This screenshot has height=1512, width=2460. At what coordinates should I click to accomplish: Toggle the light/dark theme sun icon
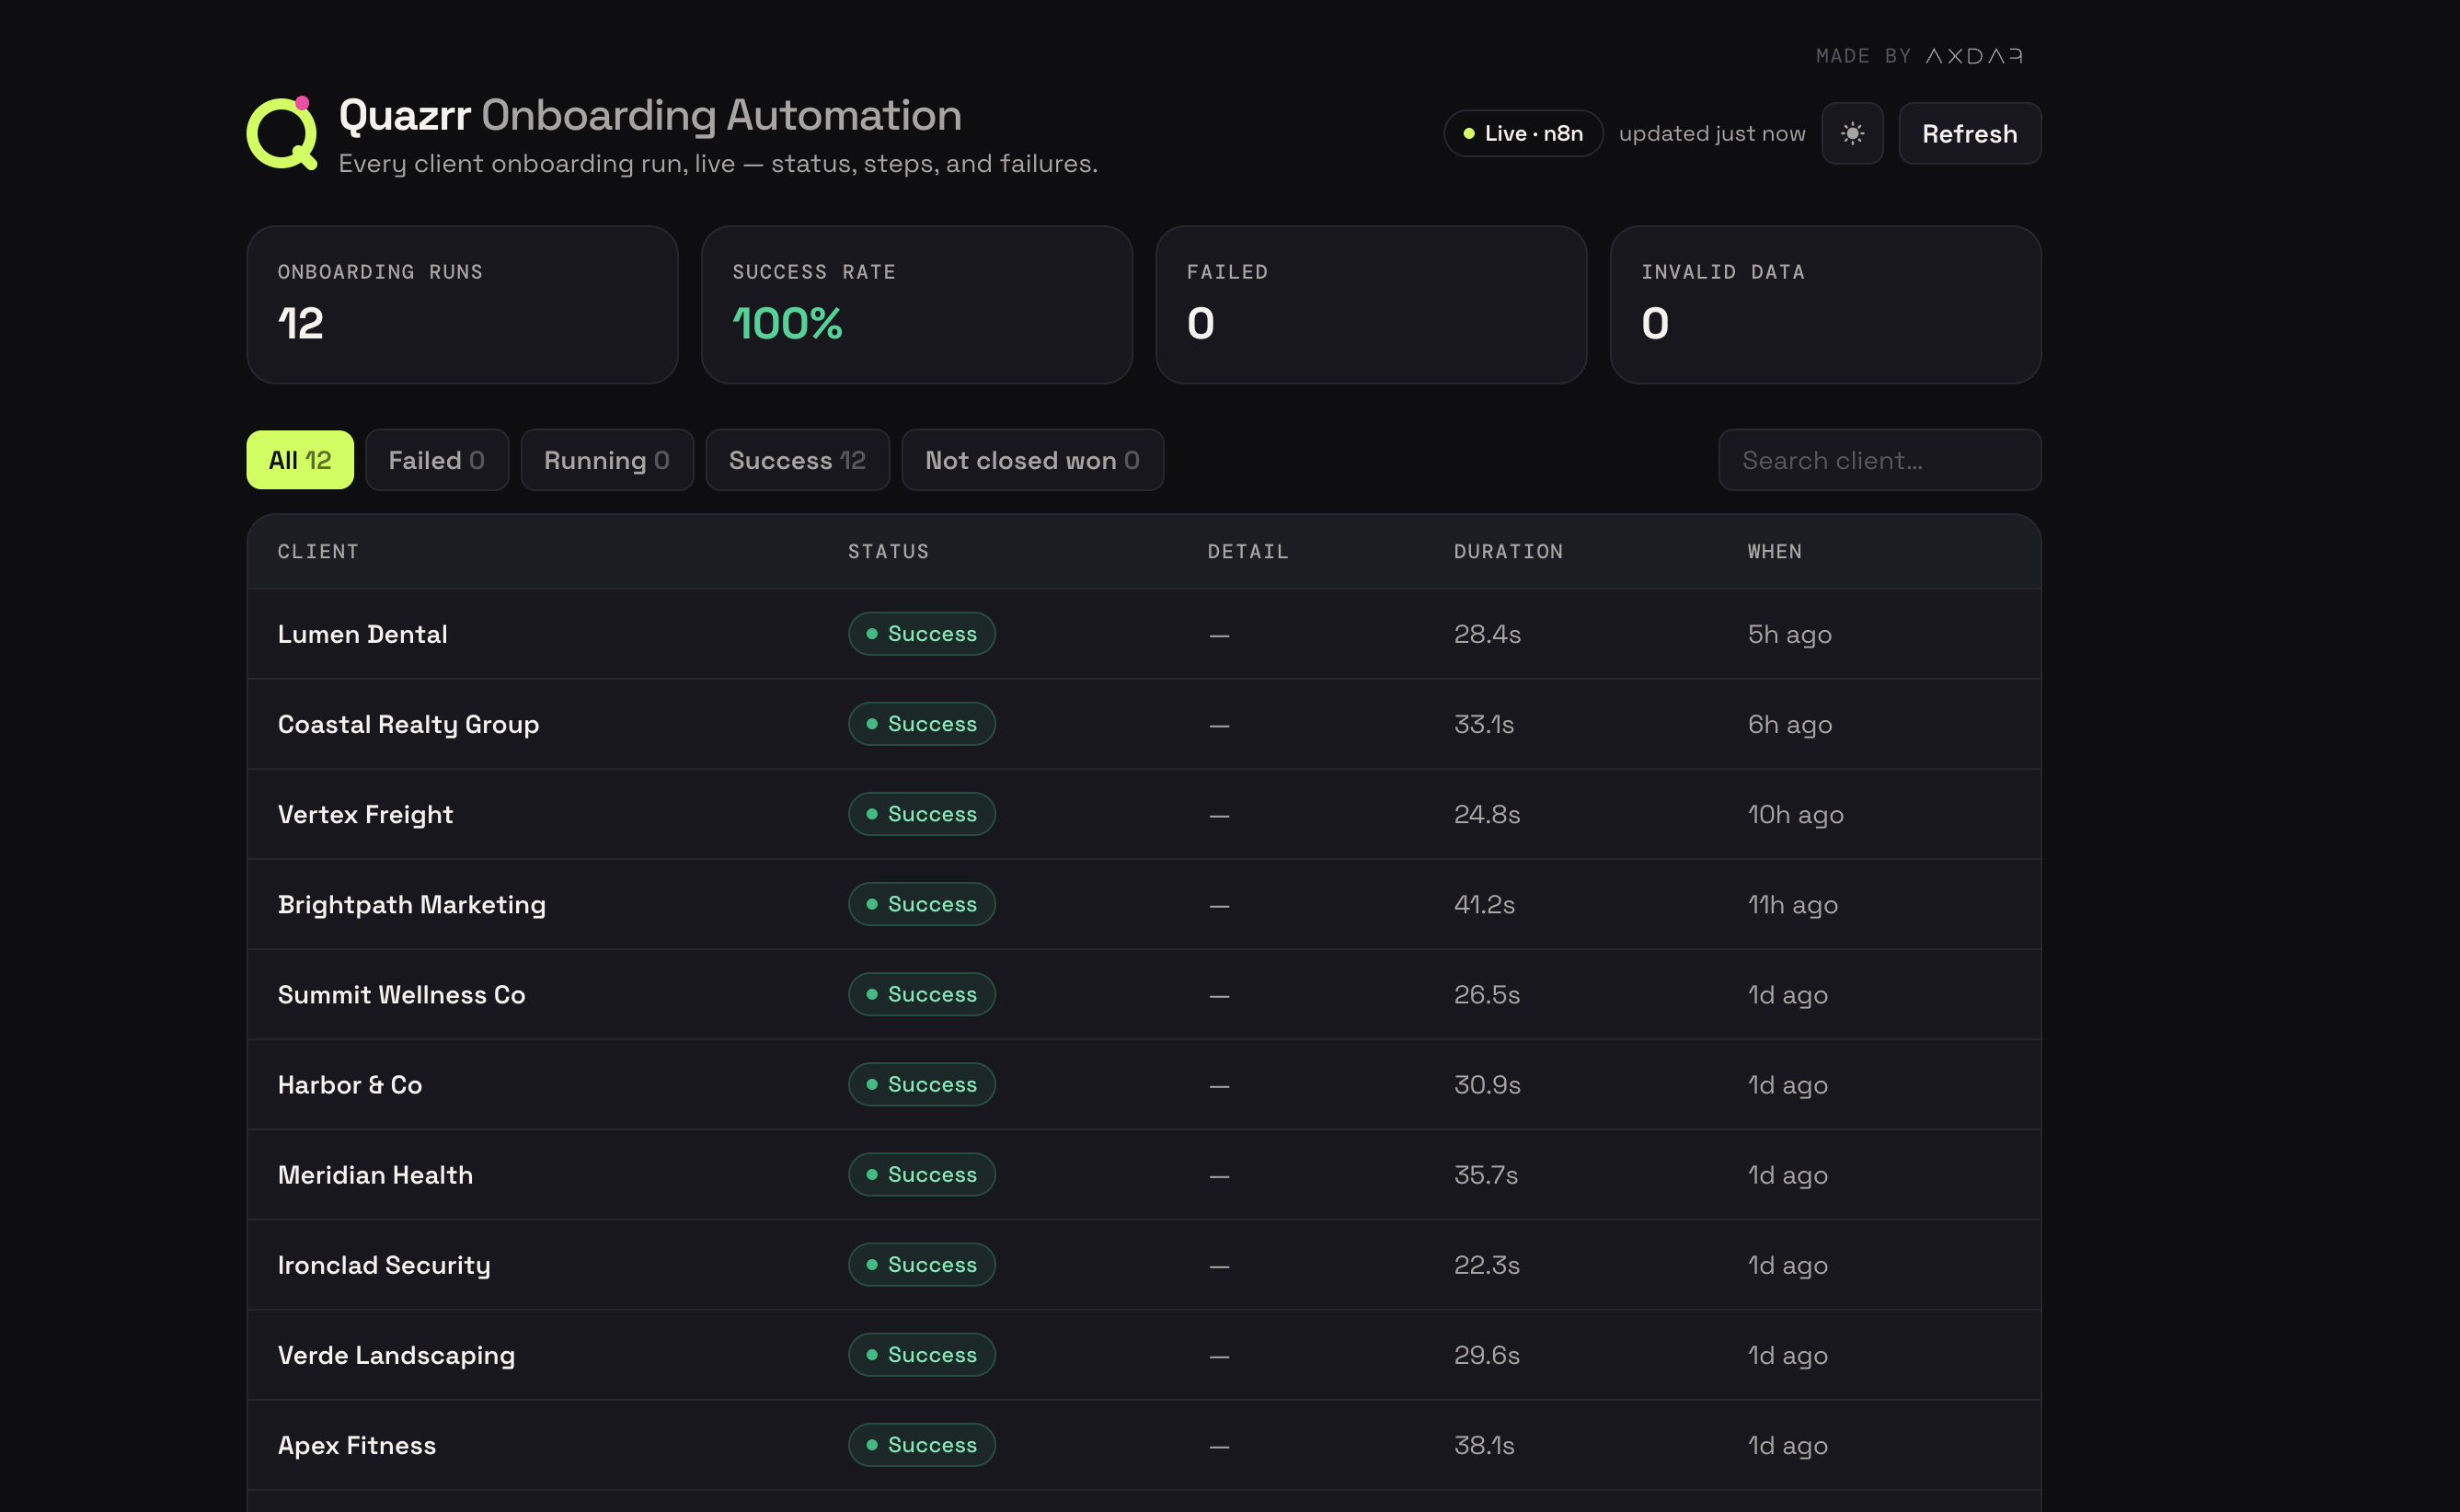point(1852,133)
